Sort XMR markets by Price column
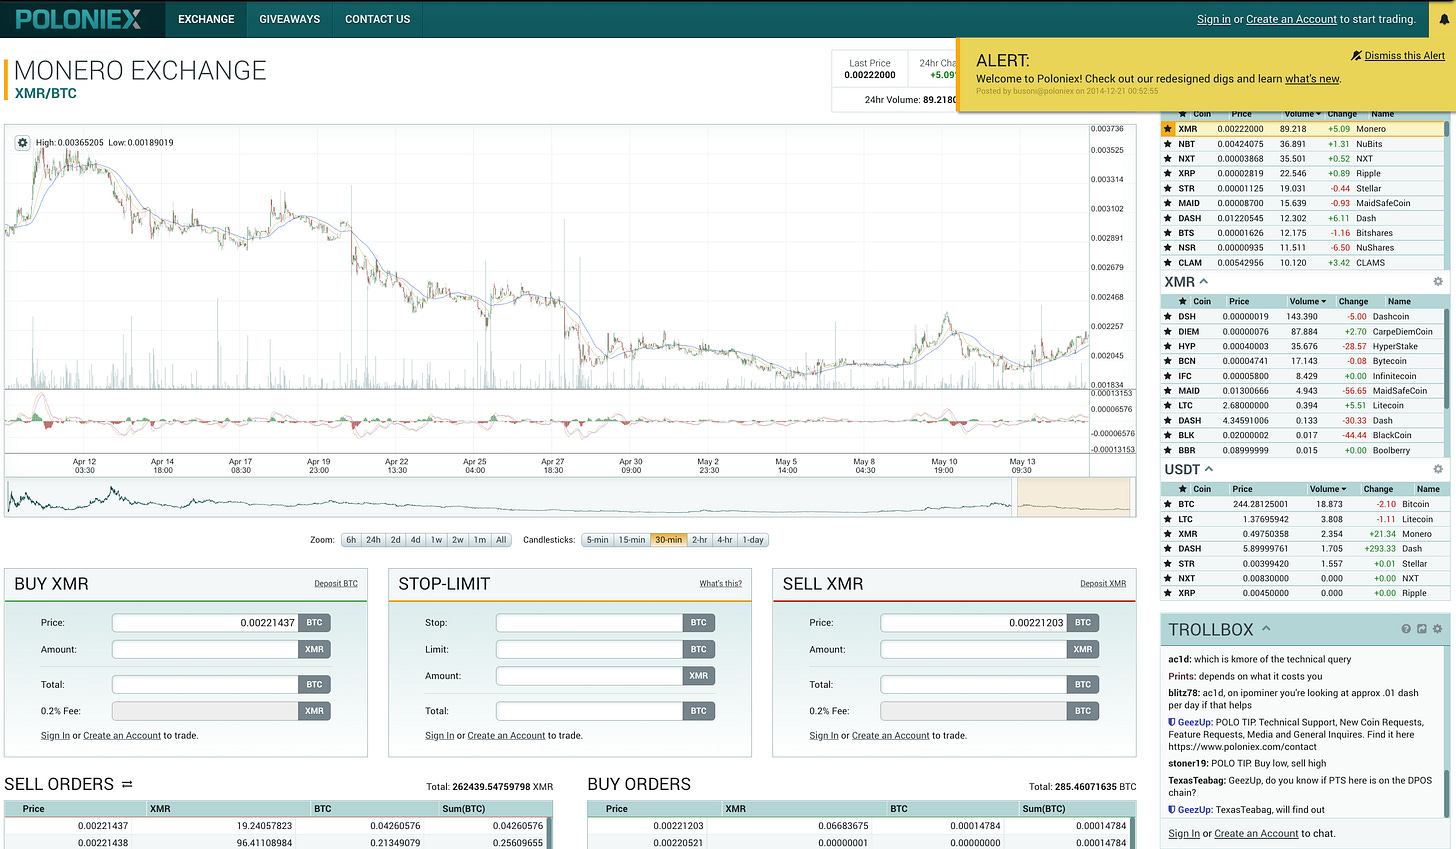This screenshot has width=1456, height=849. point(1239,301)
